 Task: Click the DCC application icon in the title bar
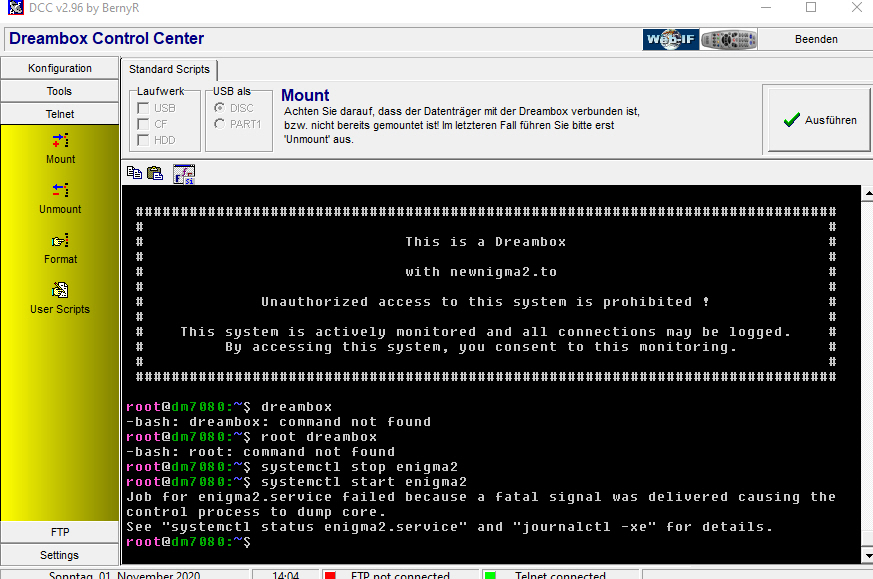click(x=16, y=8)
